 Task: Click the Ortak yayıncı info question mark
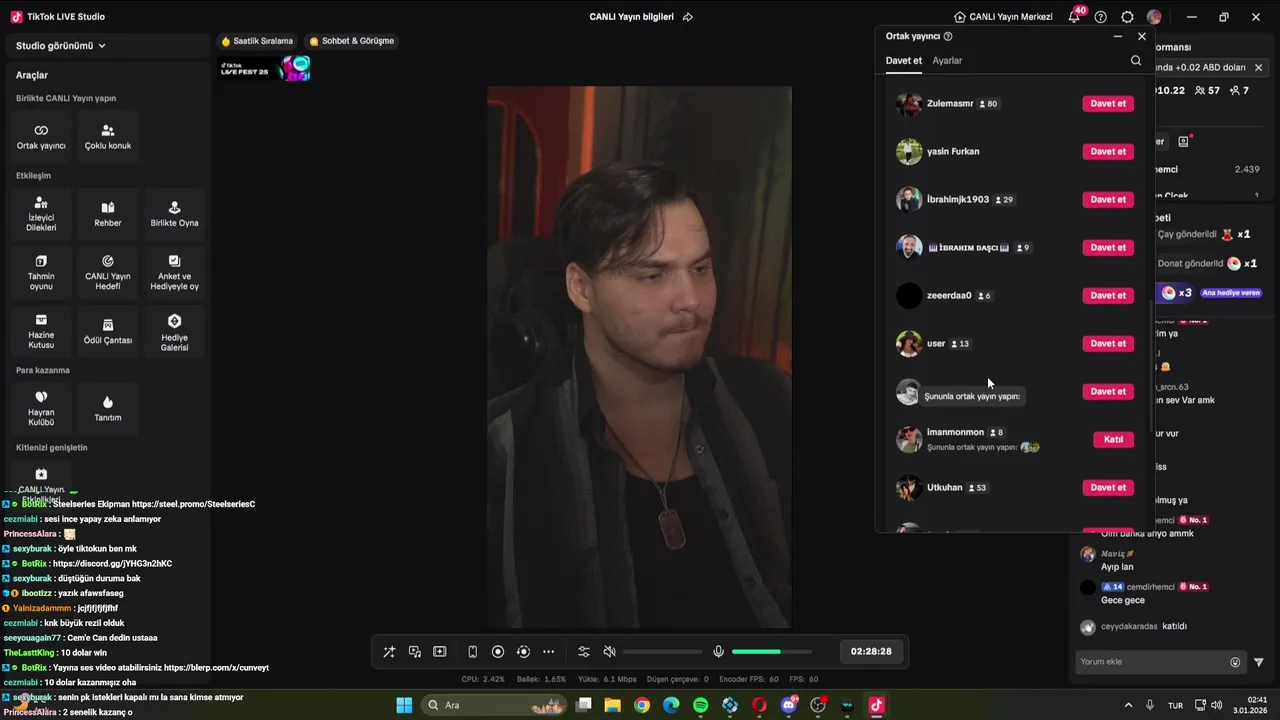point(948,36)
